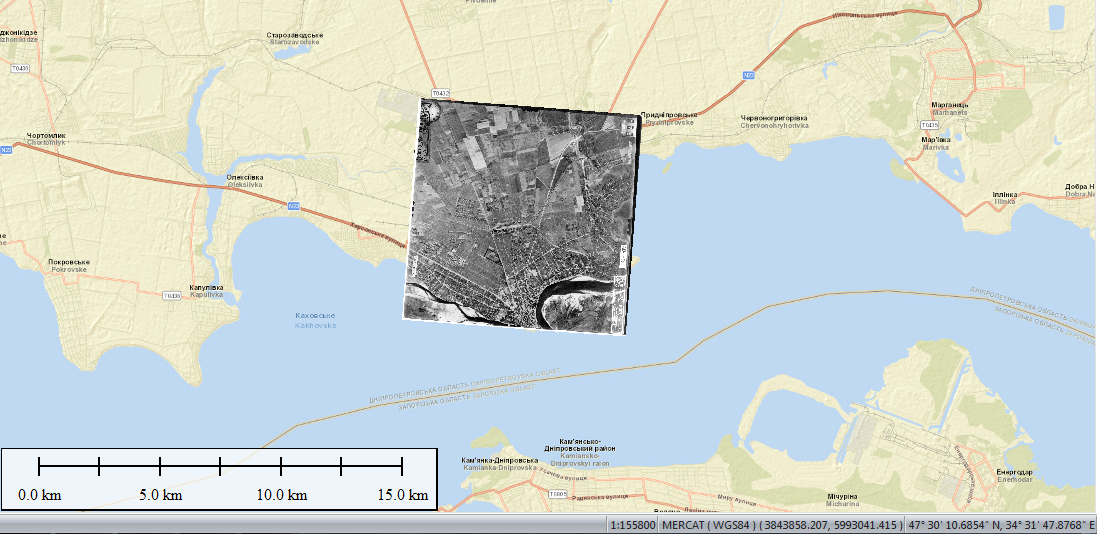Click the T0805 road shield near Kamianka-Dniprovska

pyautogui.click(x=557, y=494)
